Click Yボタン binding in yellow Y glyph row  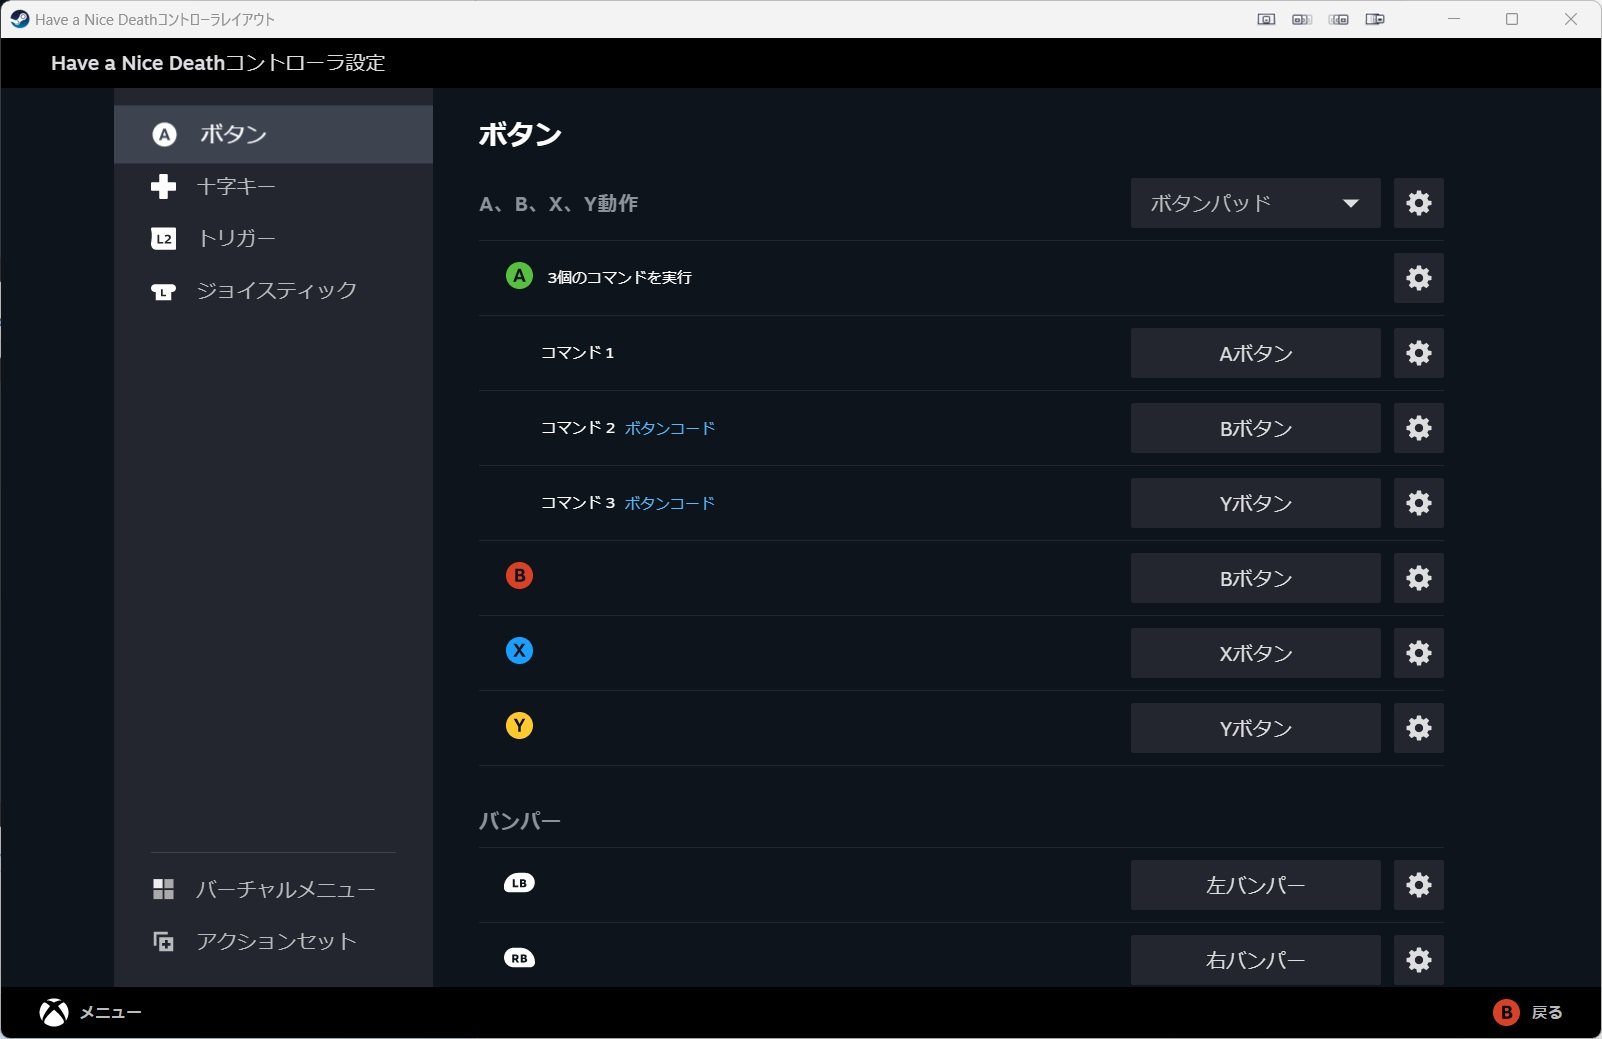tap(1255, 728)
